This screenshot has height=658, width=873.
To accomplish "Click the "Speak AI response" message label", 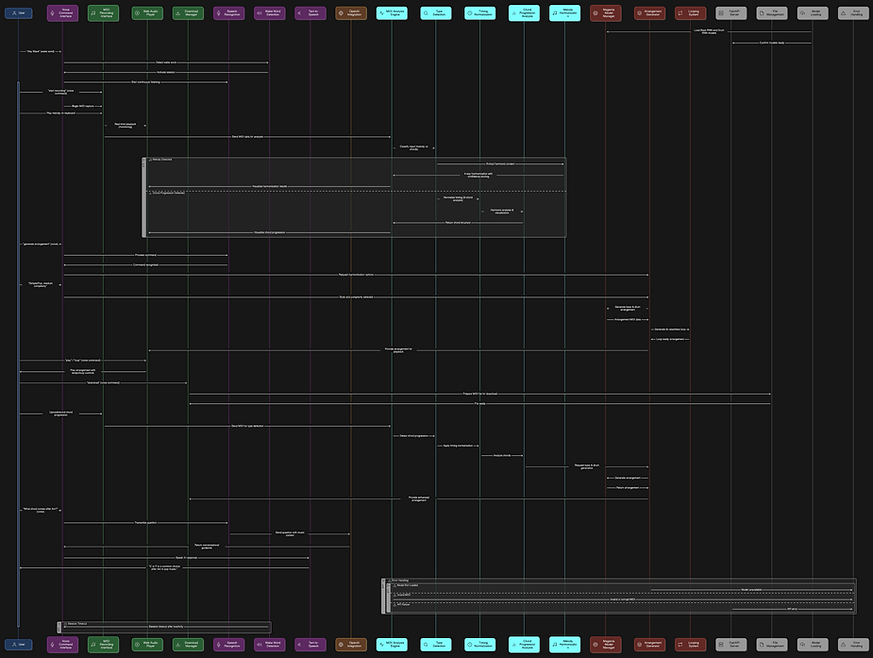I will click(x=186, y=558).
